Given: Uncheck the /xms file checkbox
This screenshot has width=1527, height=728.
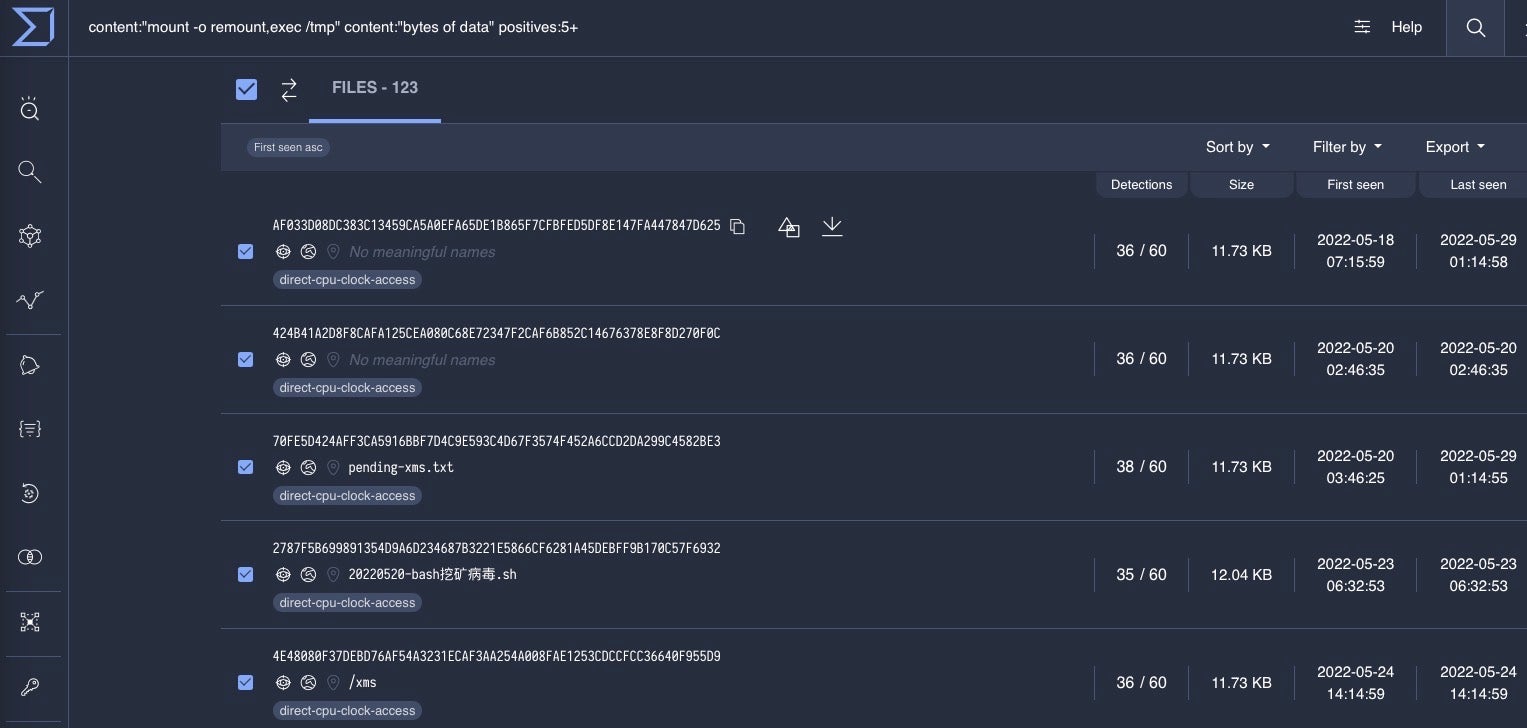Looking at the screenshot, I should [246, 682].
